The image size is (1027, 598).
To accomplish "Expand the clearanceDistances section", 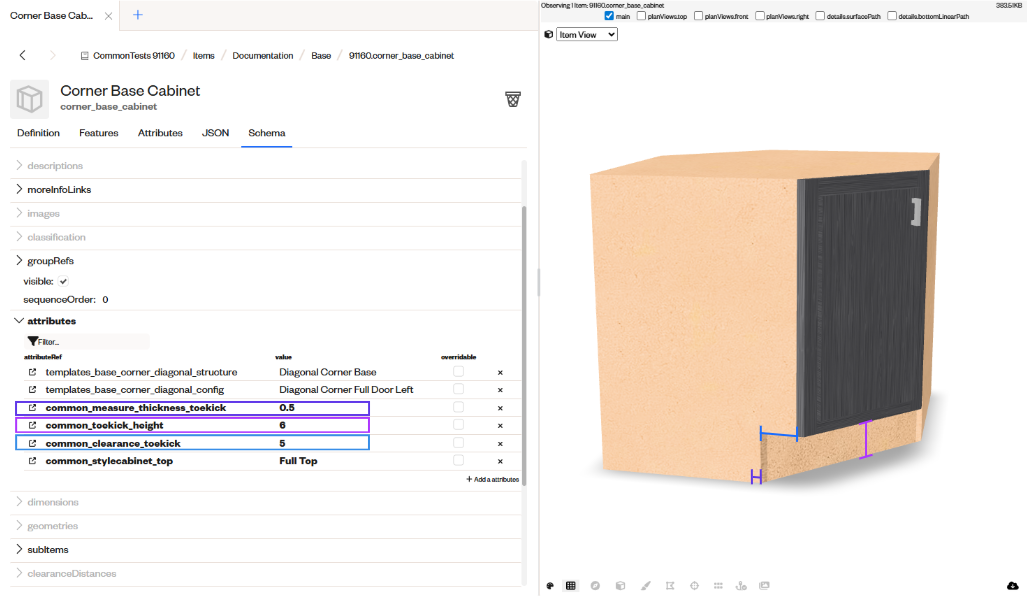I will point(19,573).
